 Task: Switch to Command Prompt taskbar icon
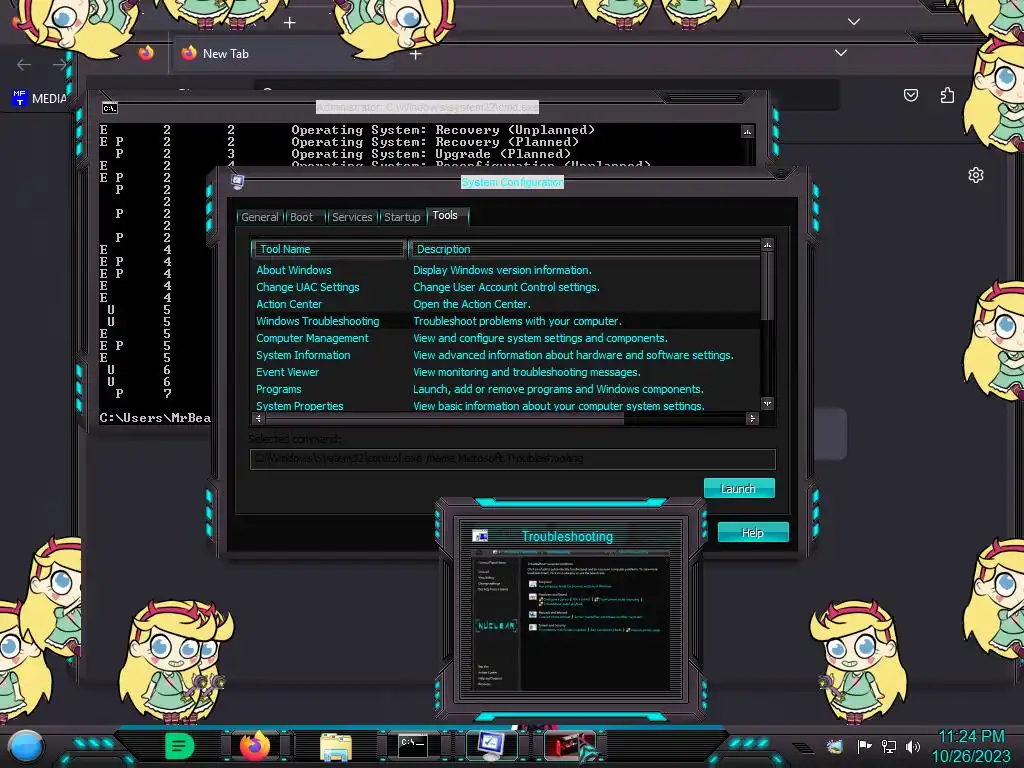pos(413,745)
